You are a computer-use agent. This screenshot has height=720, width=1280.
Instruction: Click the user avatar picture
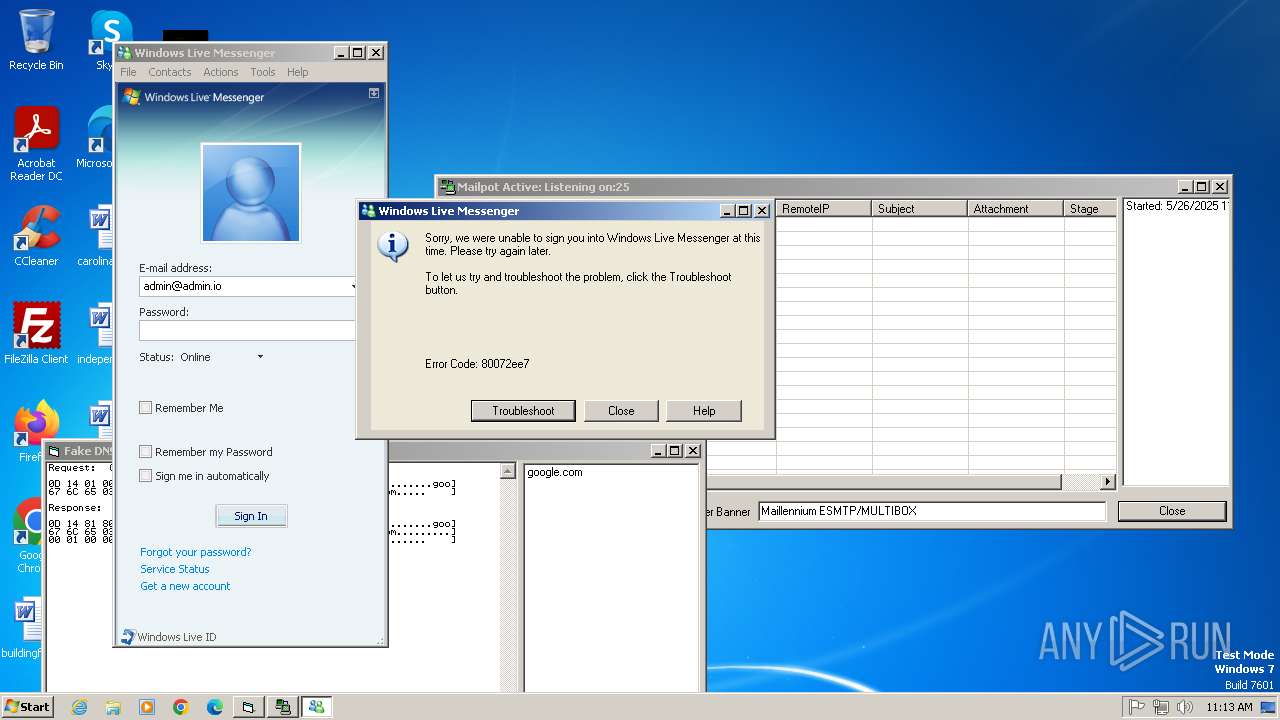coord(251,192)
